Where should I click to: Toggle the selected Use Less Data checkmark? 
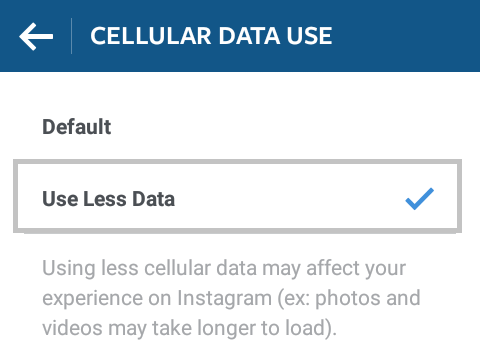pyautogui.click(x=420, y=199)
